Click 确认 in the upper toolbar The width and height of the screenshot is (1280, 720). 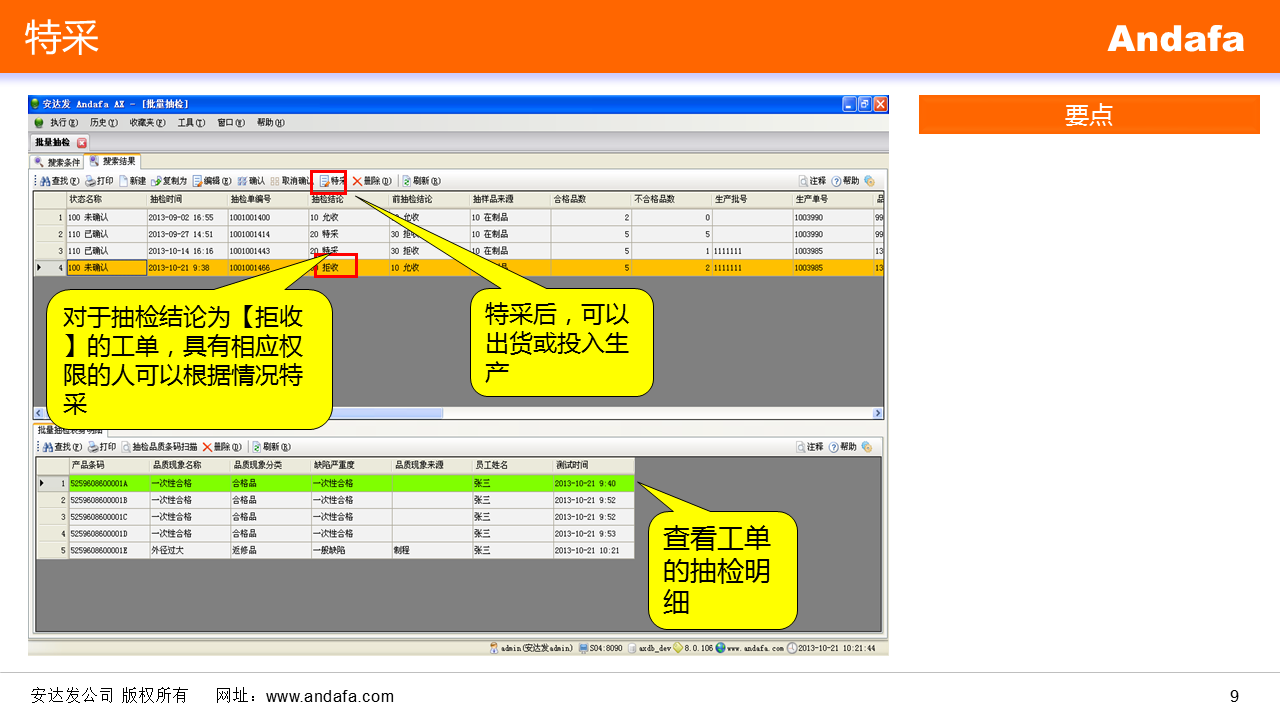pyautogui.click(x=251, y=181)
